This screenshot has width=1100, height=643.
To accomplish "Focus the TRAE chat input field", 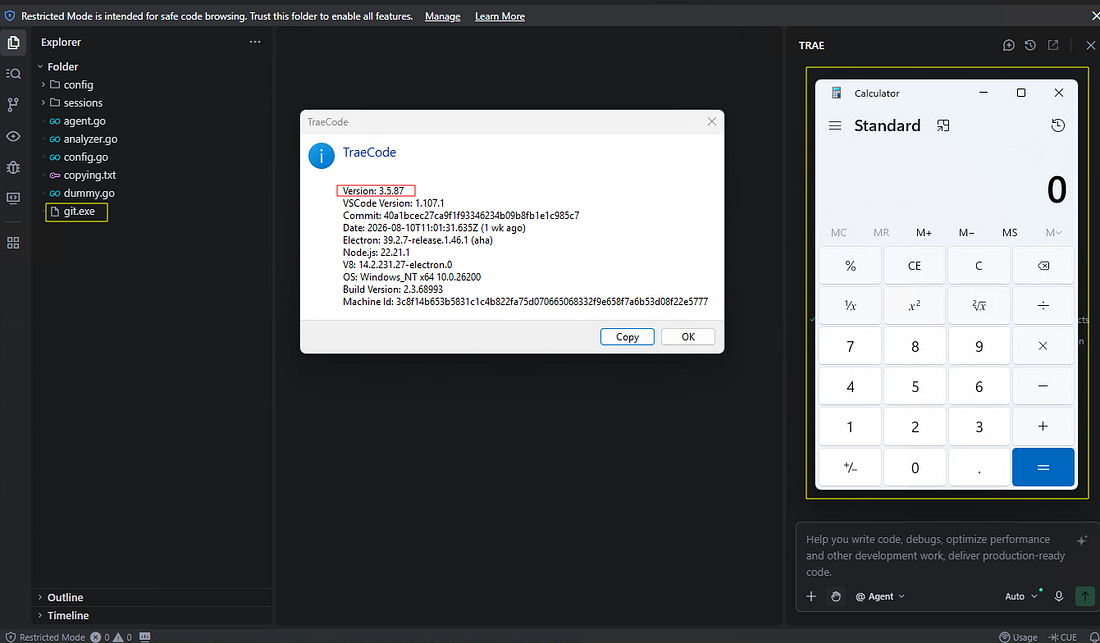I will (x=937, y=555).
